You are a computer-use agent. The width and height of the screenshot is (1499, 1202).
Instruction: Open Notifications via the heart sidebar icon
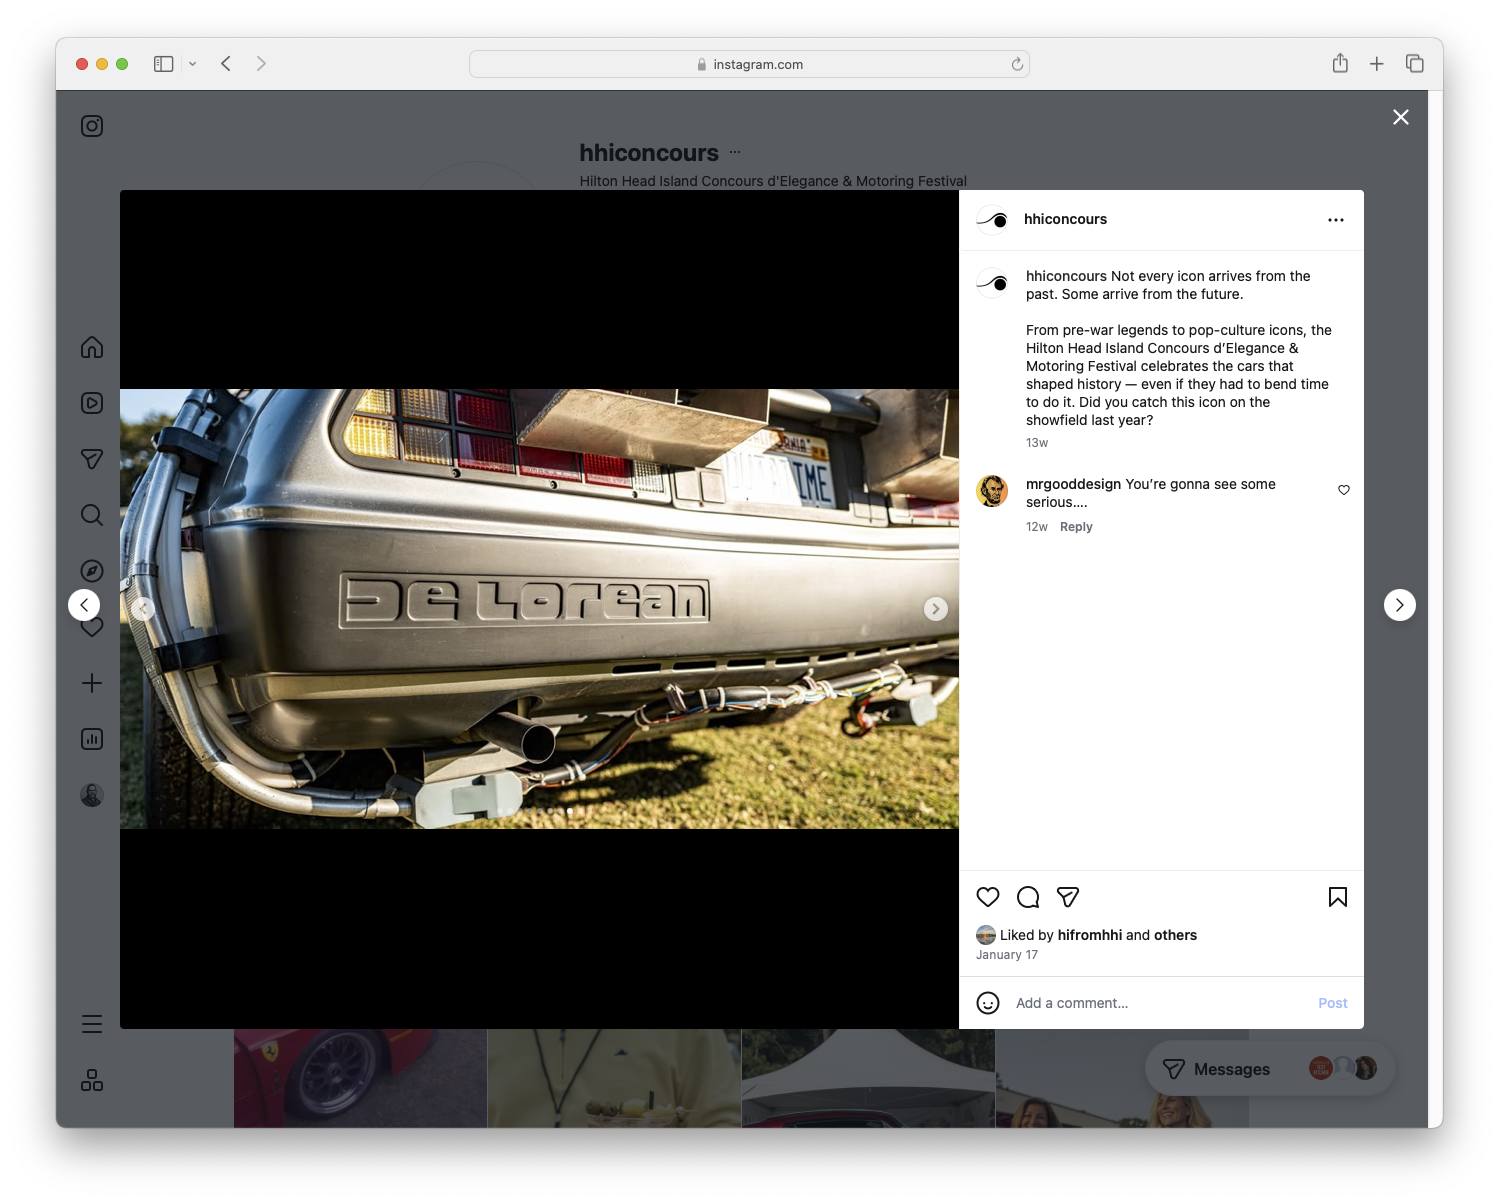[x=91, y=627]
